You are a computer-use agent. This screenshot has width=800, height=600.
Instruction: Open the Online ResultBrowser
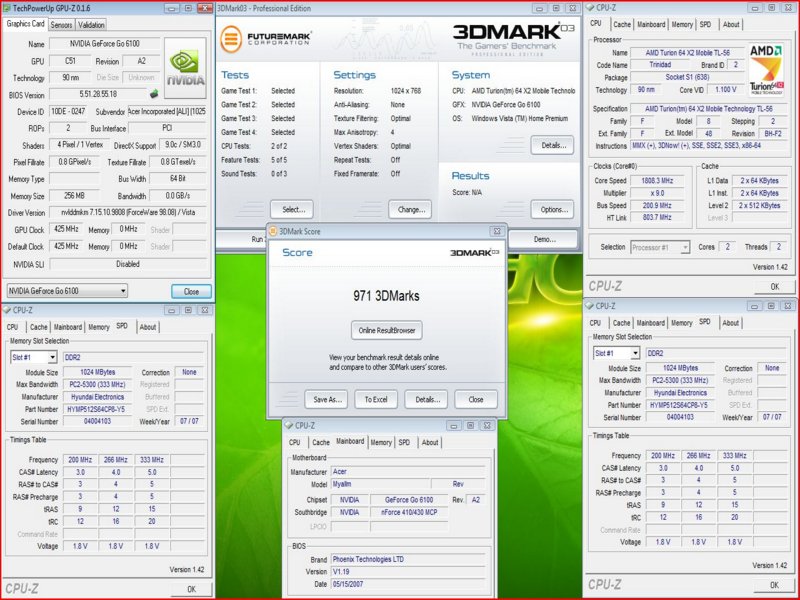[387, 330]
